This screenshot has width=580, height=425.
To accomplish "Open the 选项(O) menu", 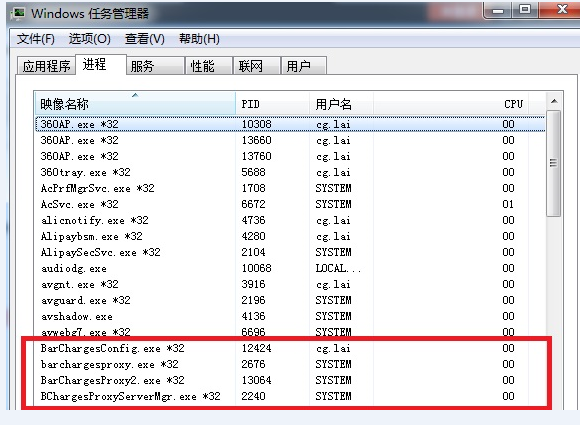I will (x=90, y=39).
